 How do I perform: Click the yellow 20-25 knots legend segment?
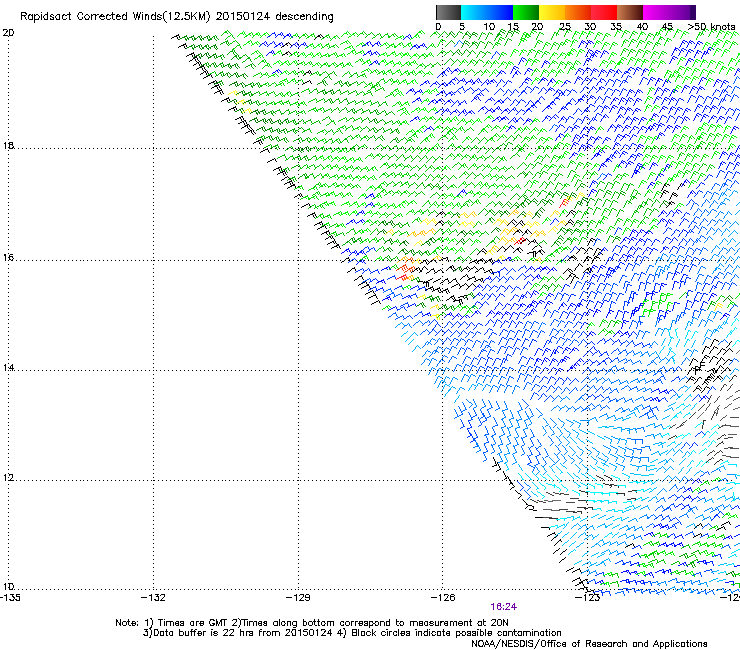pos(552,12)
